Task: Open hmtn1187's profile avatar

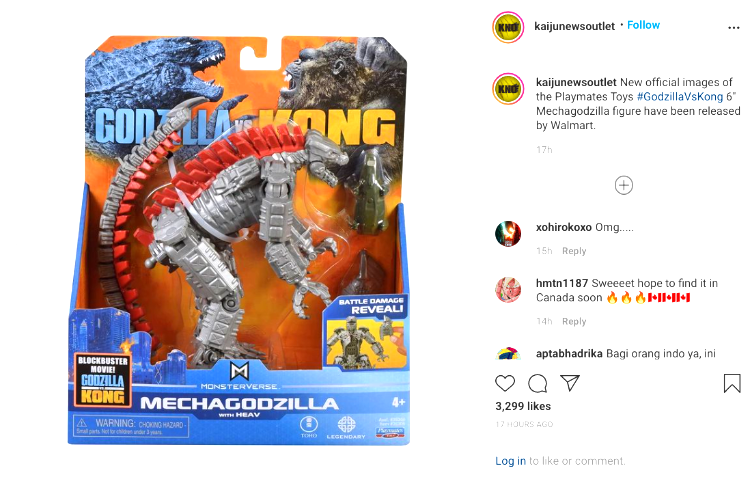Action: 508,290
